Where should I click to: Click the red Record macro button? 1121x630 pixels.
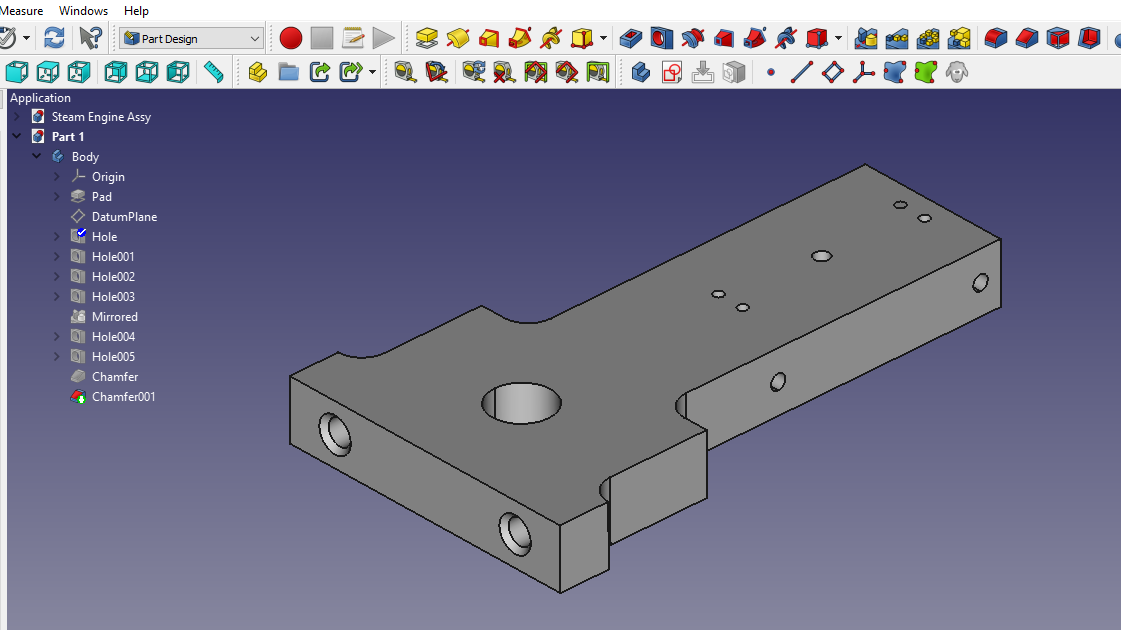click(x=291, y=38)
